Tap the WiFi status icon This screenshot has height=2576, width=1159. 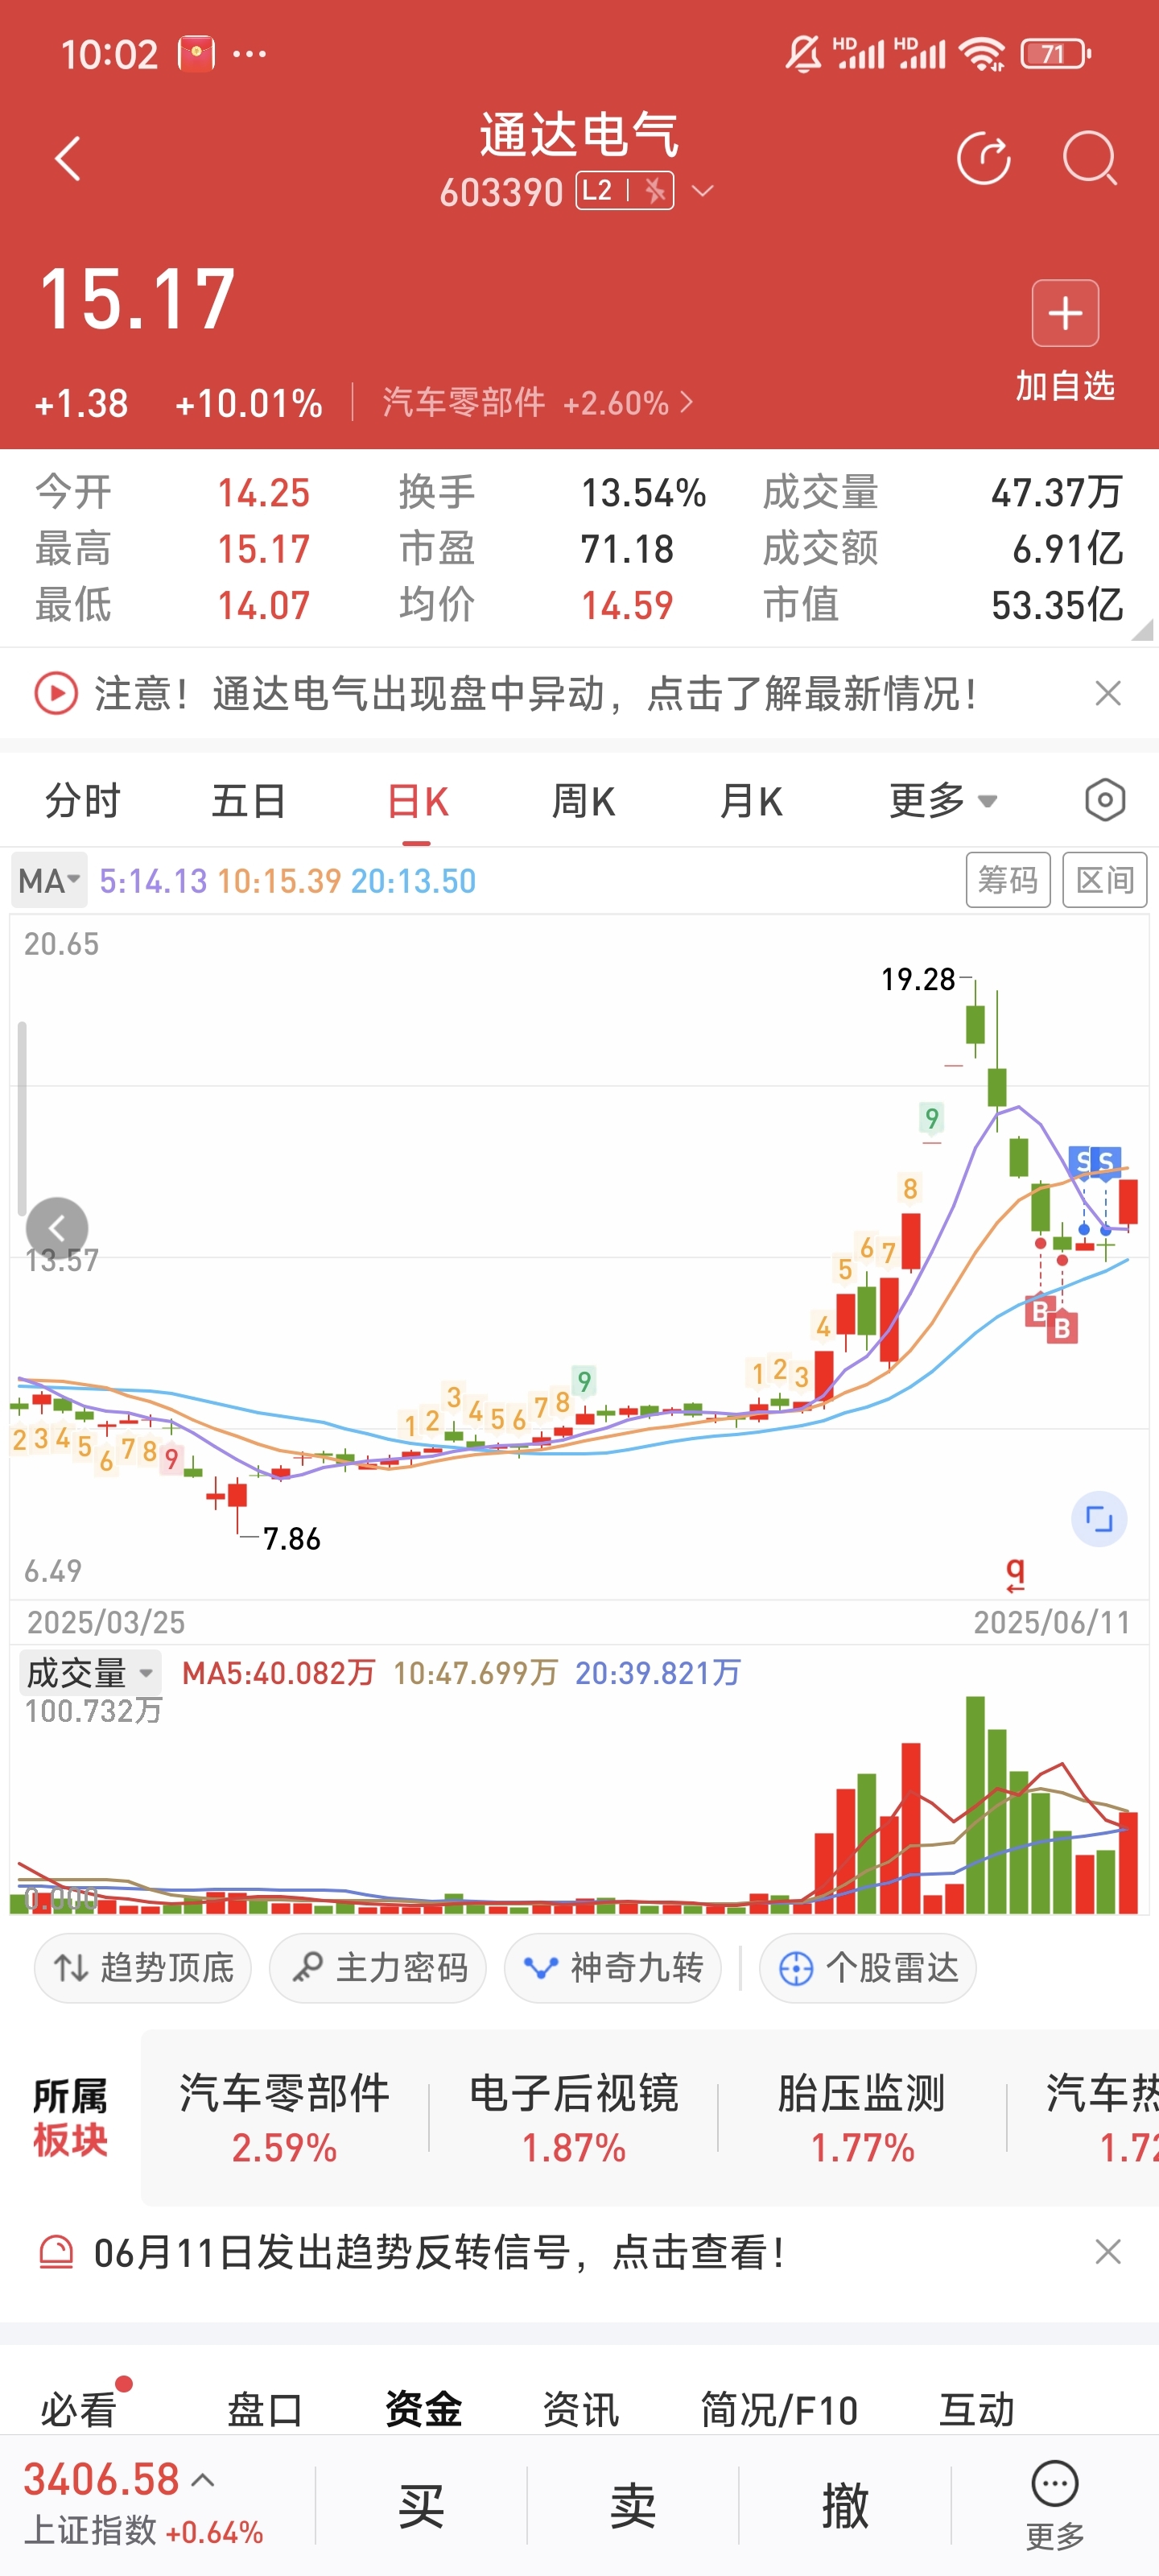pos(983,53)
